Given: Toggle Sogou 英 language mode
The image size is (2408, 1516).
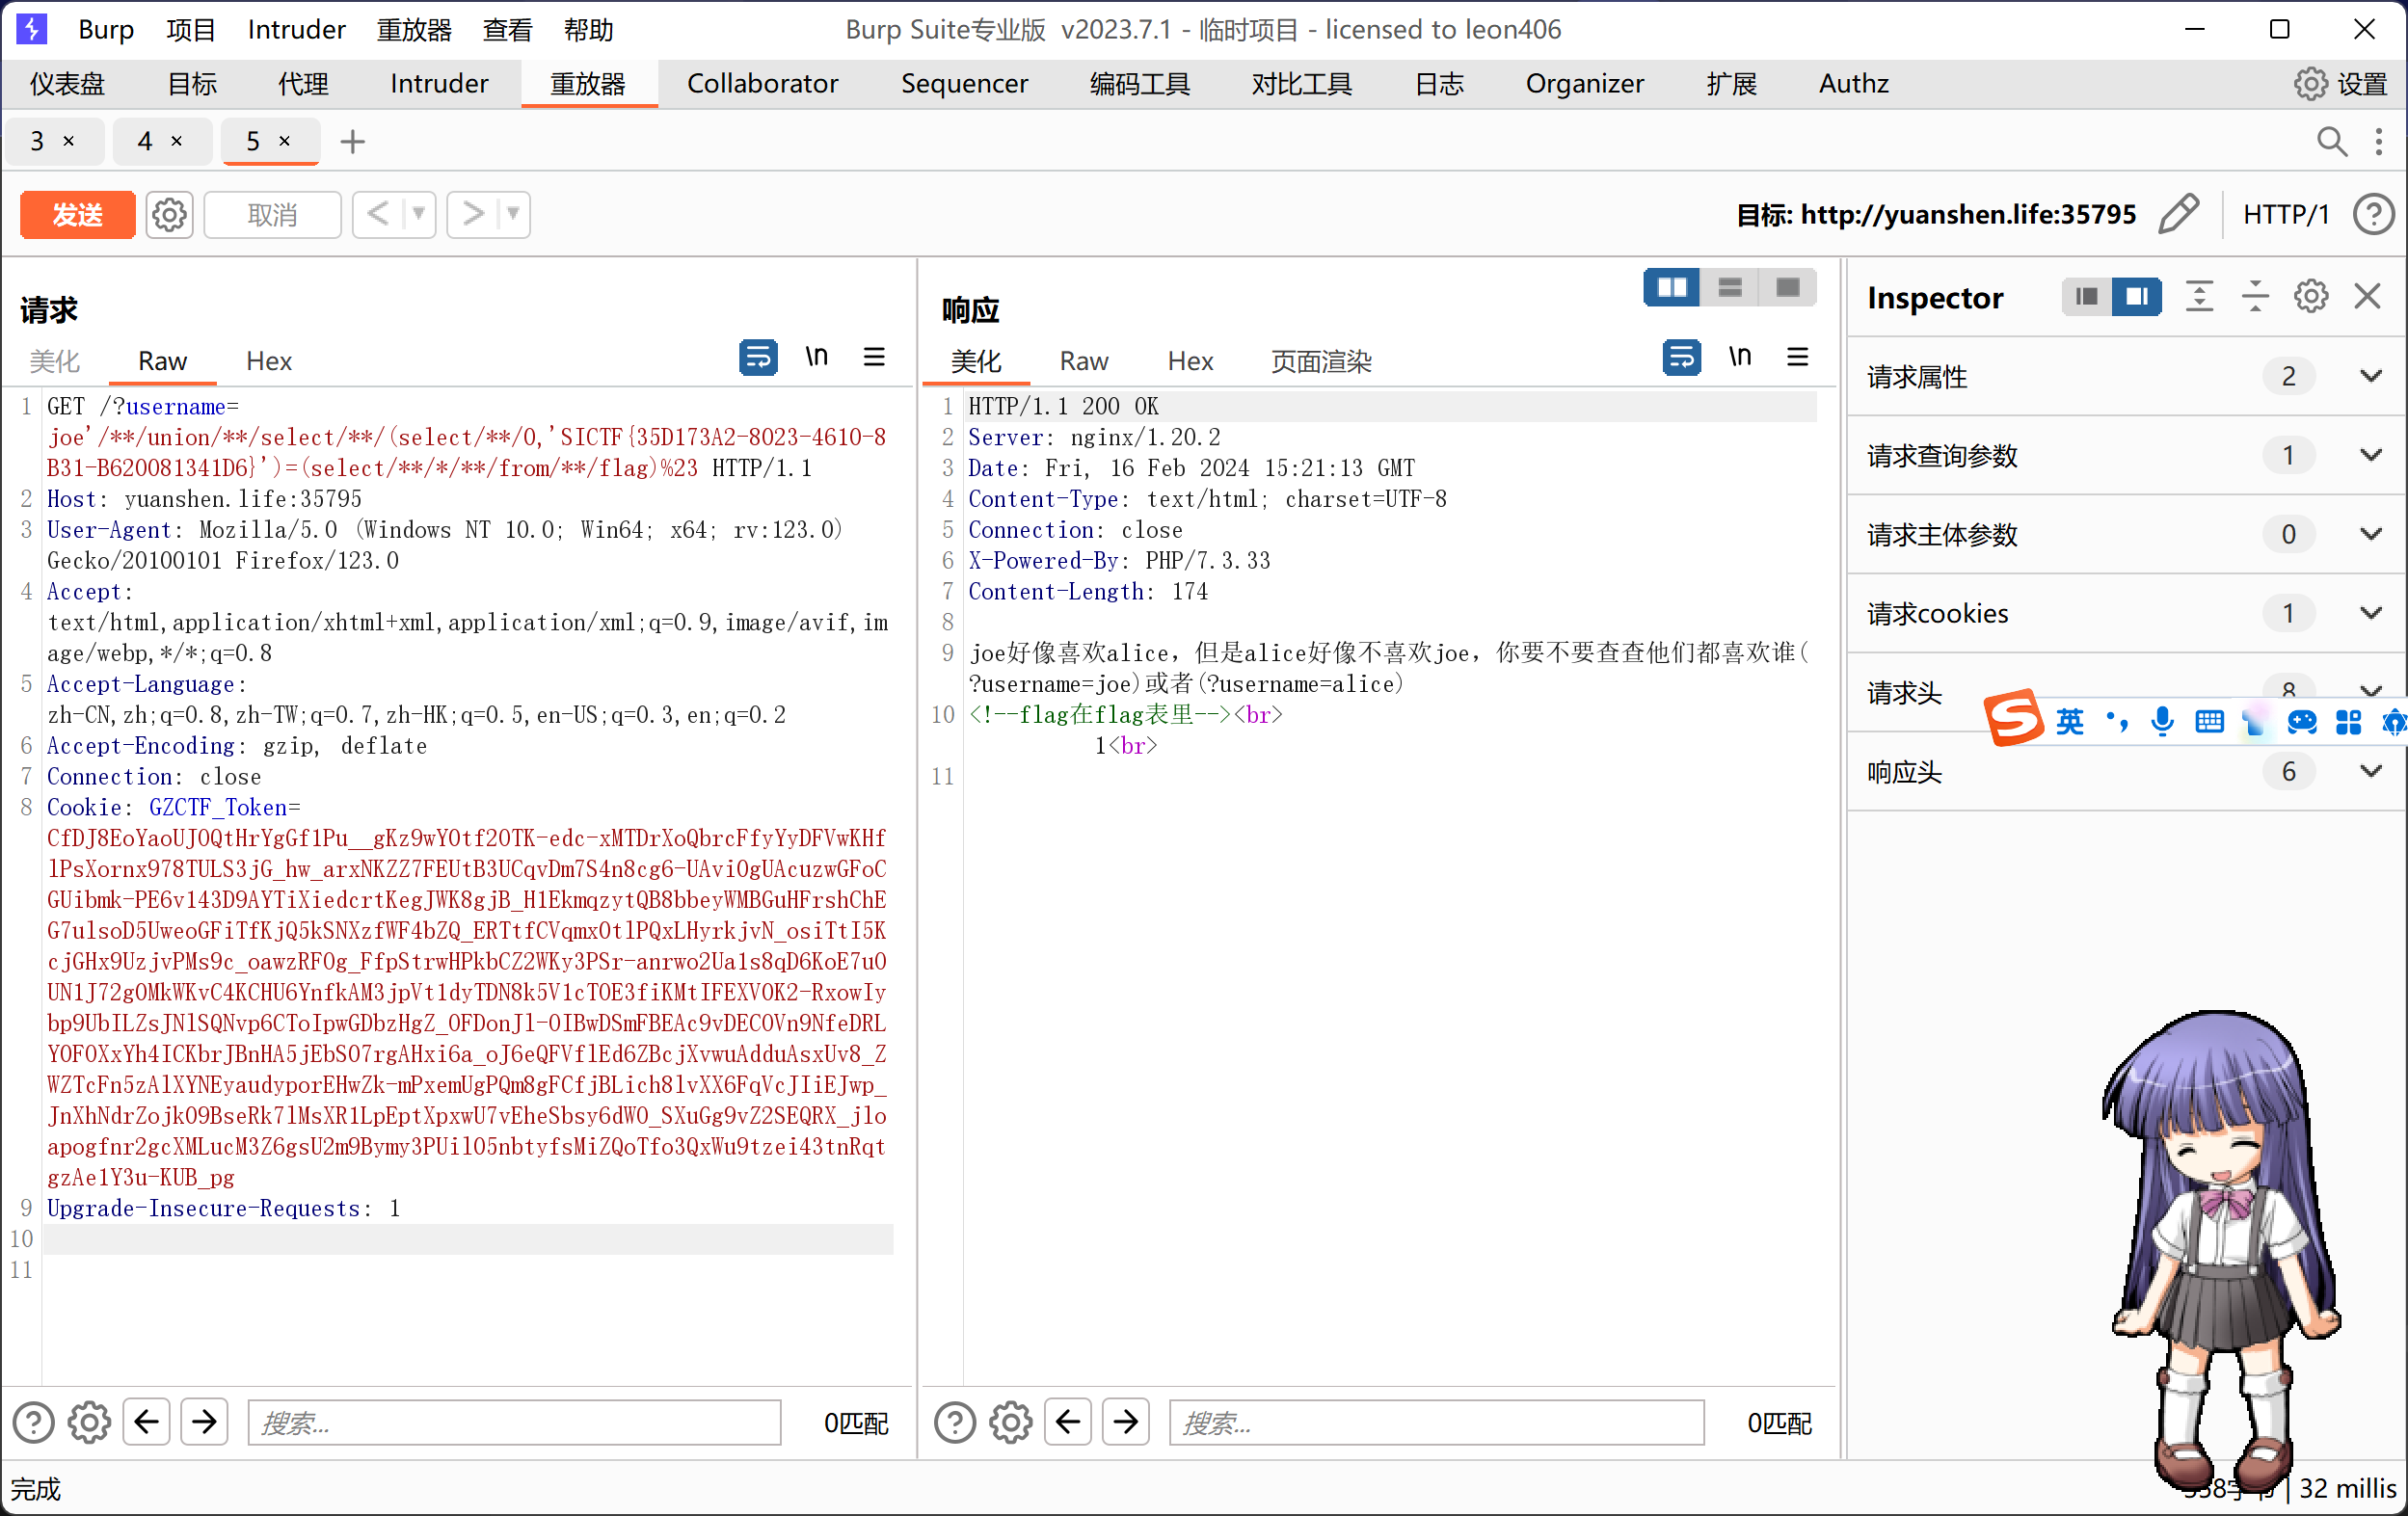Looking at the screenshot, I should point(2069,721).
